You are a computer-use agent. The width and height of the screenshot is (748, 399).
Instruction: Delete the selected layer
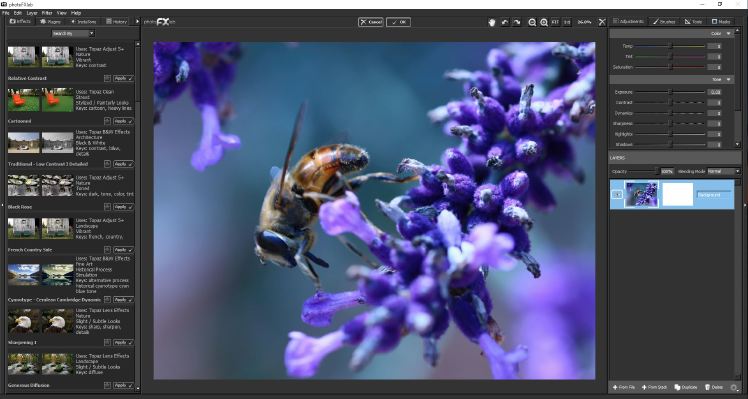pyautogui.click(x=714, y=388)
